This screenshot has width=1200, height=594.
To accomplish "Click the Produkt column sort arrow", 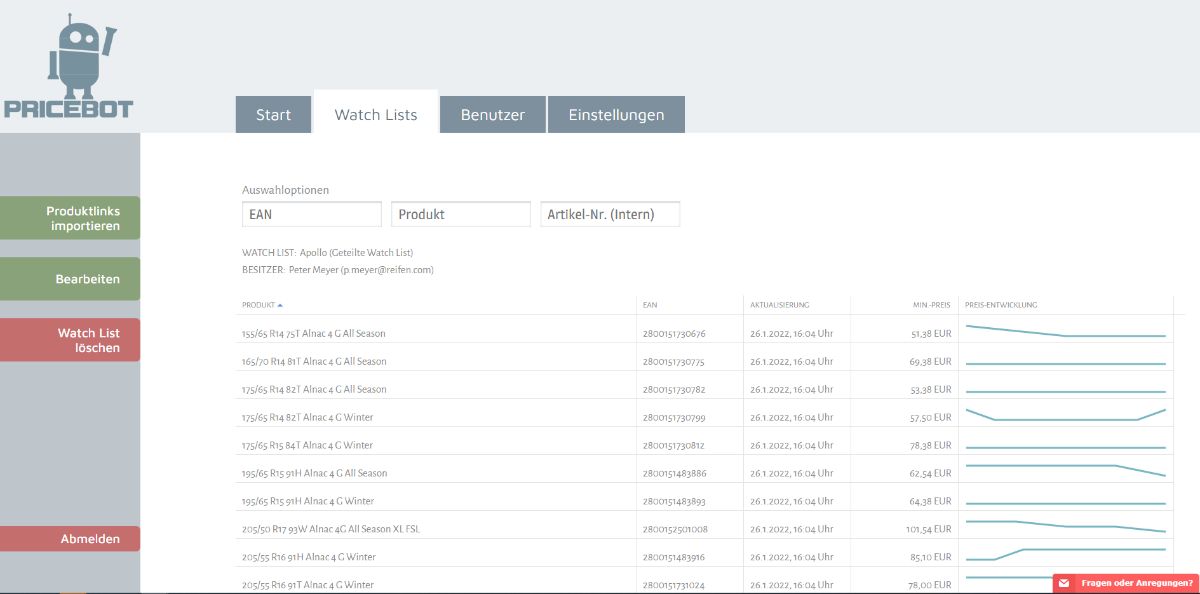I will [280, 305].
